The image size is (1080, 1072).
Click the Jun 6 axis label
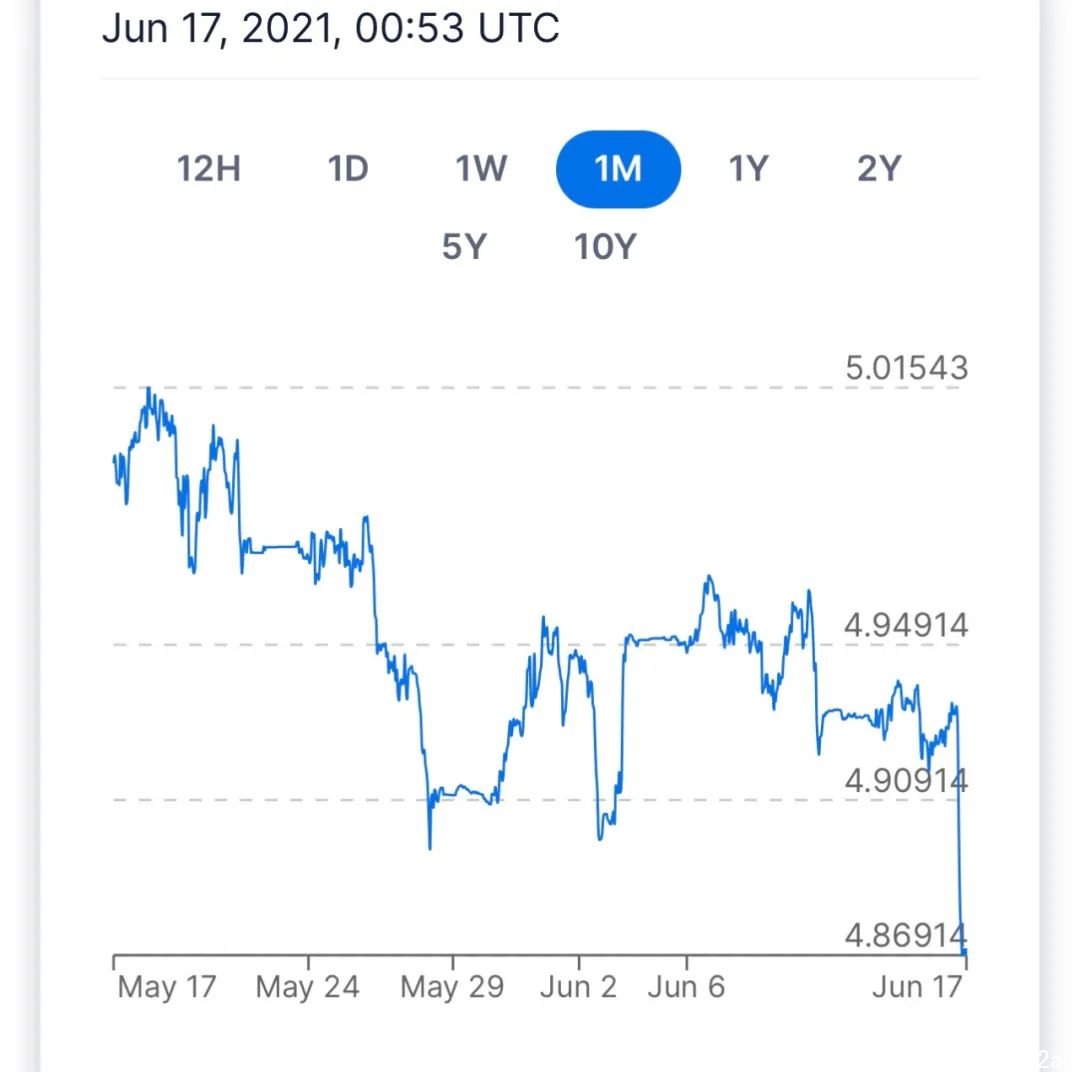click(x=687, y=987)
